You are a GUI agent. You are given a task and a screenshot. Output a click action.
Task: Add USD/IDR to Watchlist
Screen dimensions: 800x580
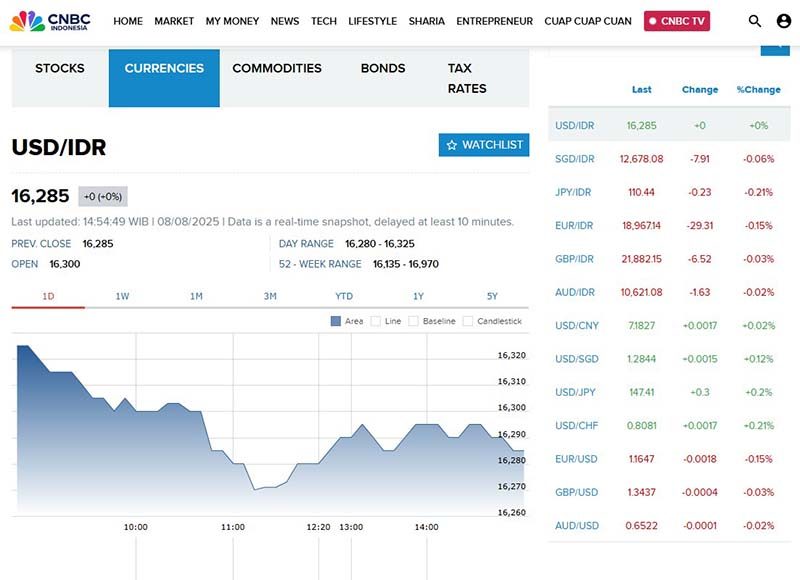point(484,145)
